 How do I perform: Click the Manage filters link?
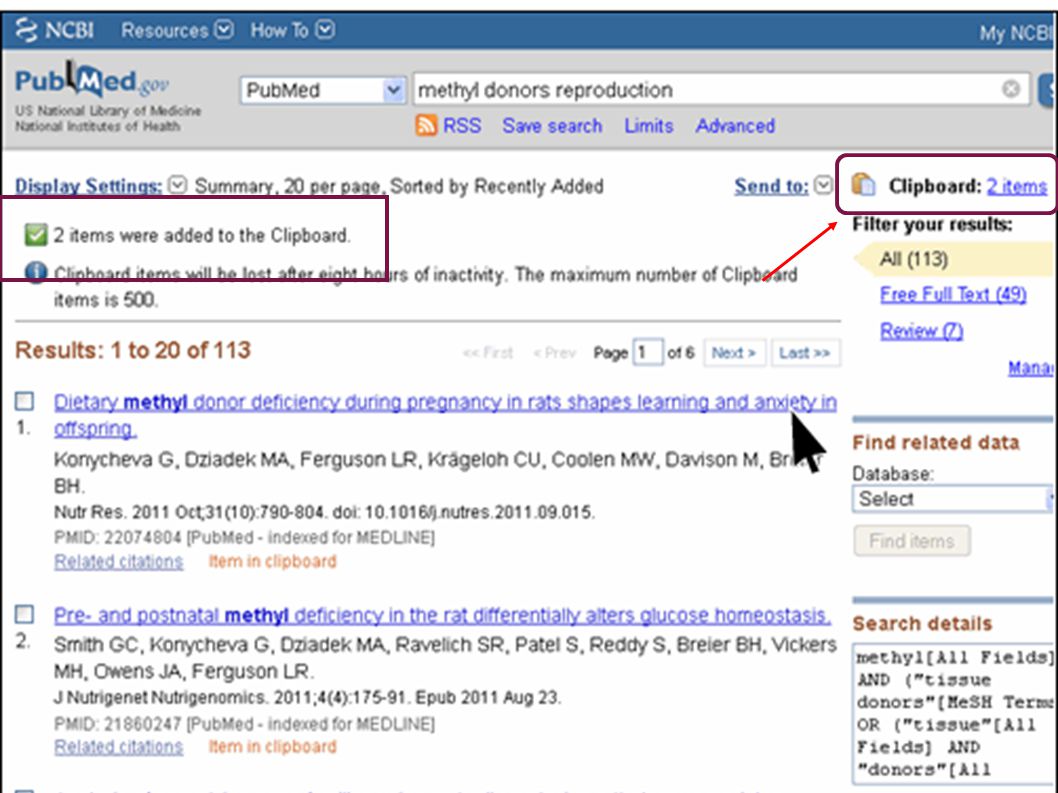[x=1030, y=368]
